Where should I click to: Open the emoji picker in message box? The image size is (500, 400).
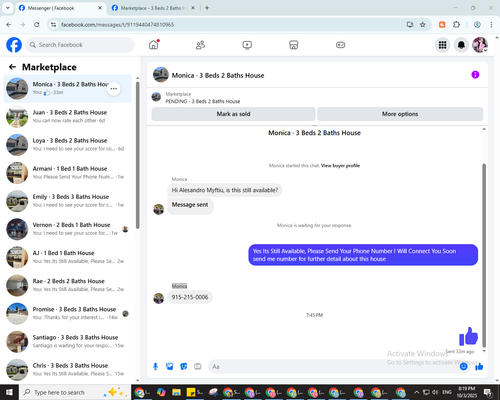click(463, 367)
